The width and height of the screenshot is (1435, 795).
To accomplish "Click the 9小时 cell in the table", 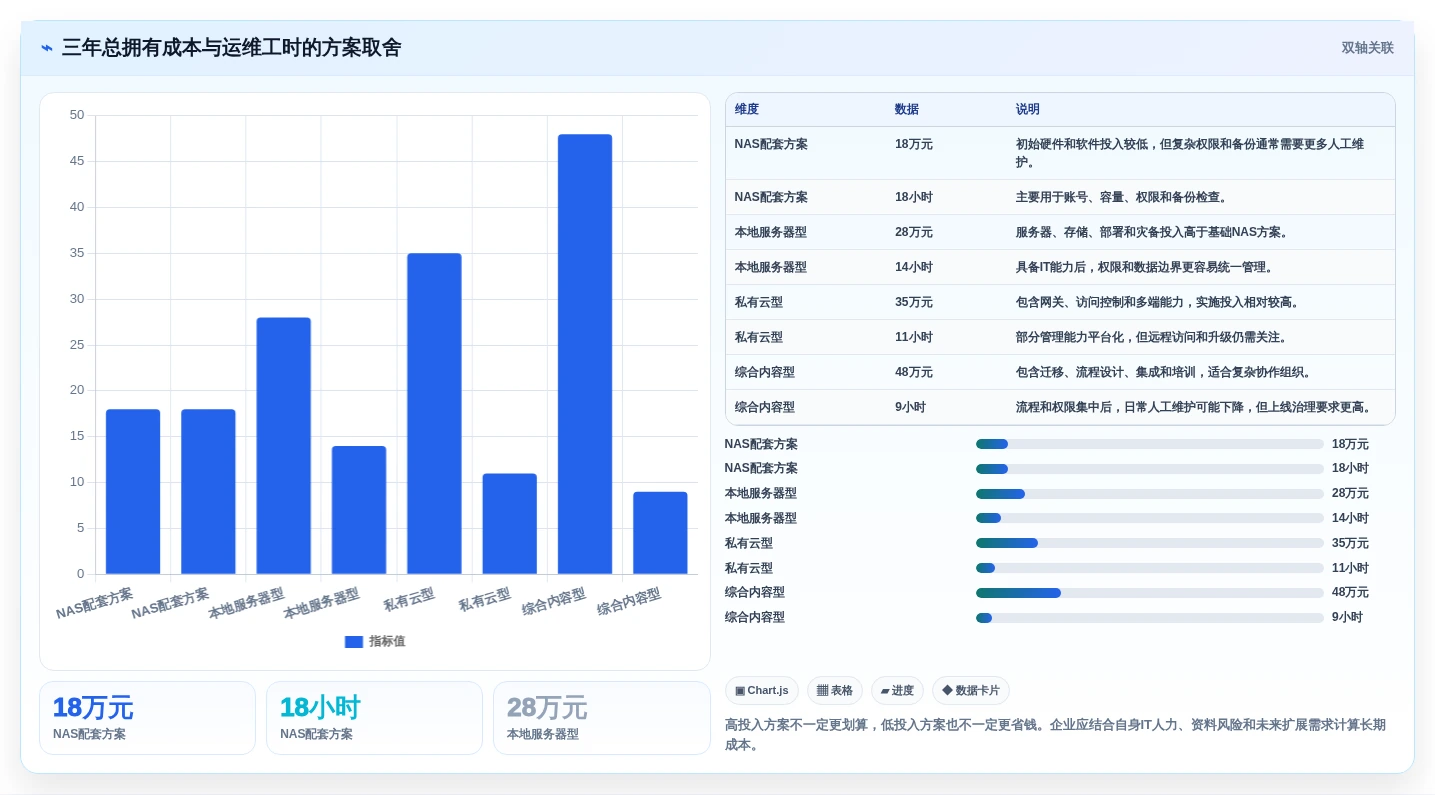I will (910, 407).
